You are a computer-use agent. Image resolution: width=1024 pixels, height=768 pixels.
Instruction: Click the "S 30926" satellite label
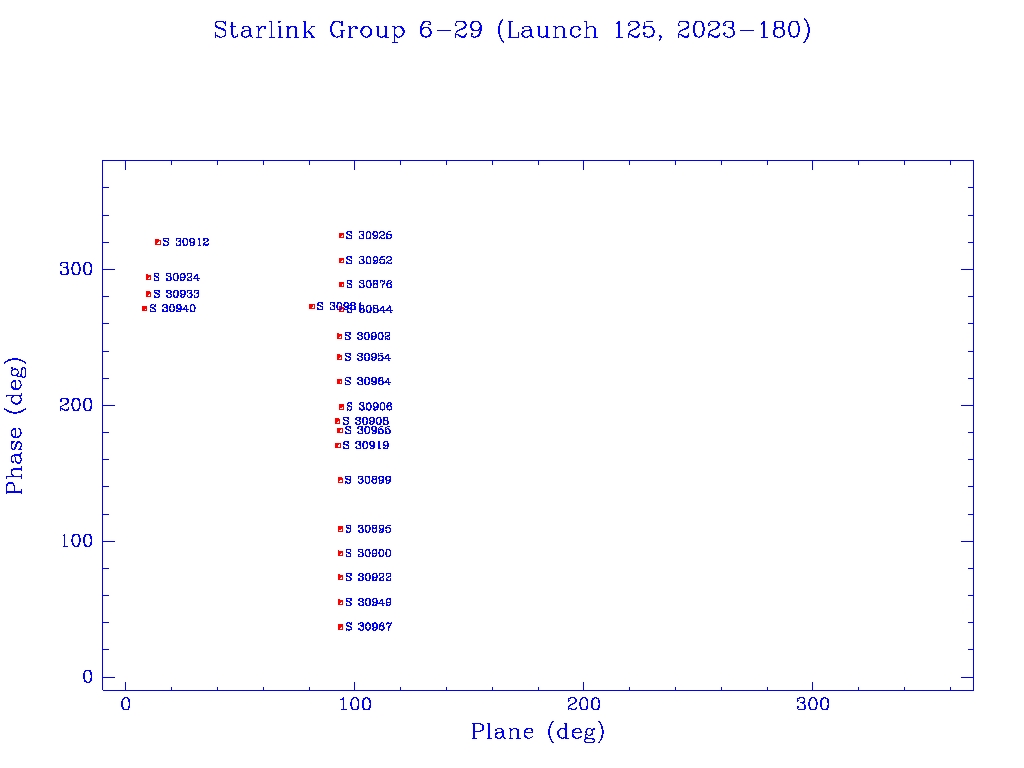(369, 236)
